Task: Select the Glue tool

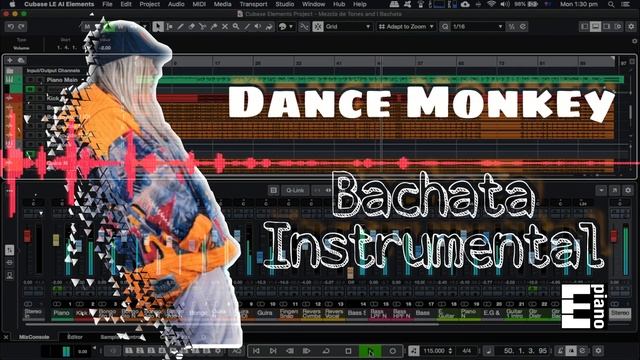Action: coord(213,27)
